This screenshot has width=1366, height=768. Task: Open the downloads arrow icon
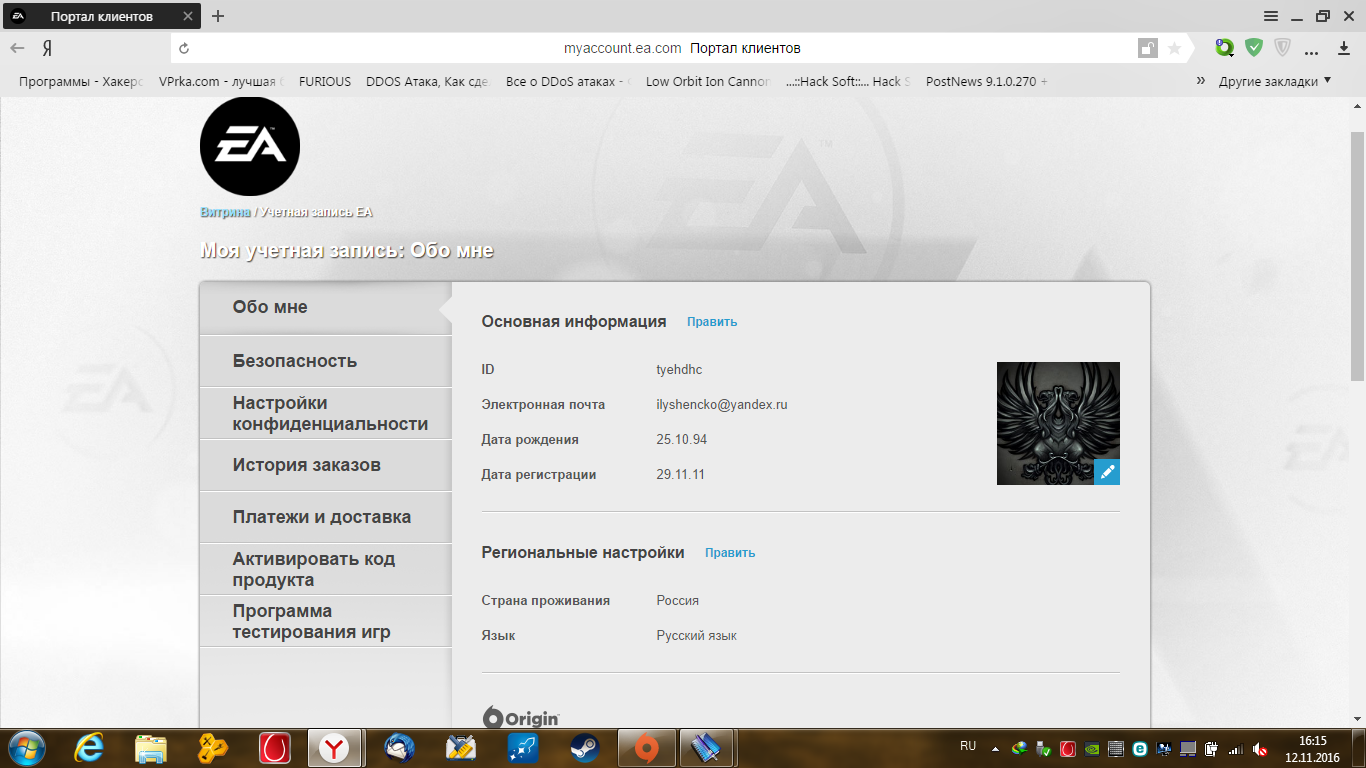[1343, 48]
